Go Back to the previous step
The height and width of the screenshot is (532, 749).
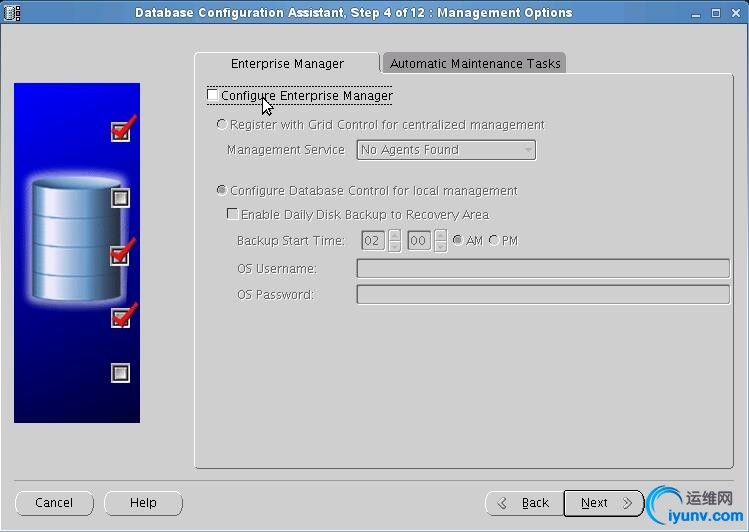[x=524, y=503]
